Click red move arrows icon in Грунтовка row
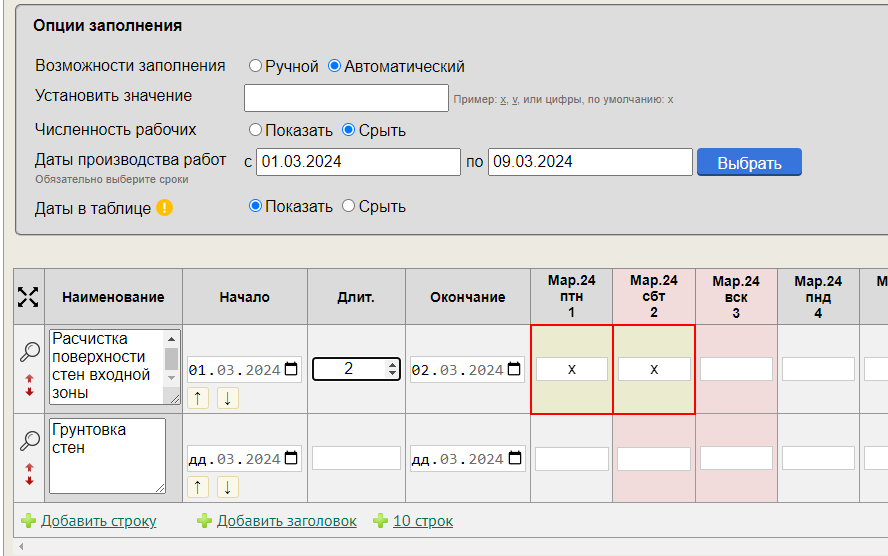 pos(29,474)
